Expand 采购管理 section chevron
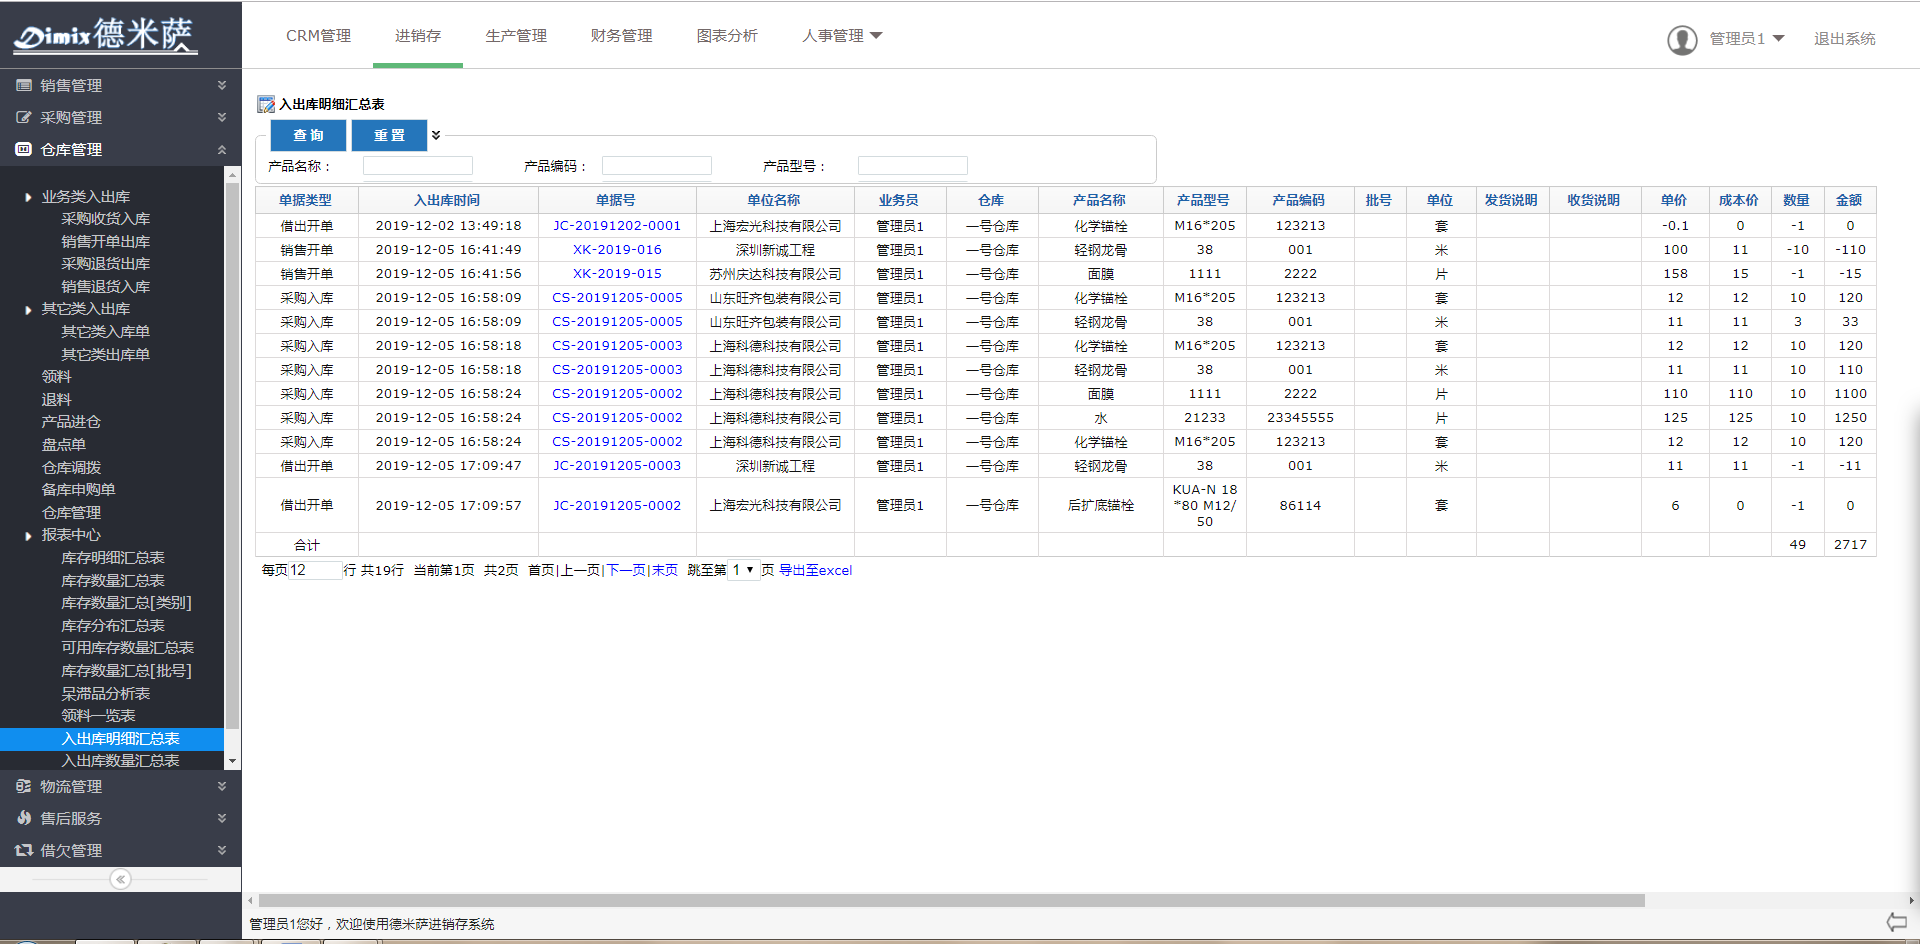The height and width of the screenshot is (944, 1920). coord(222,118)
